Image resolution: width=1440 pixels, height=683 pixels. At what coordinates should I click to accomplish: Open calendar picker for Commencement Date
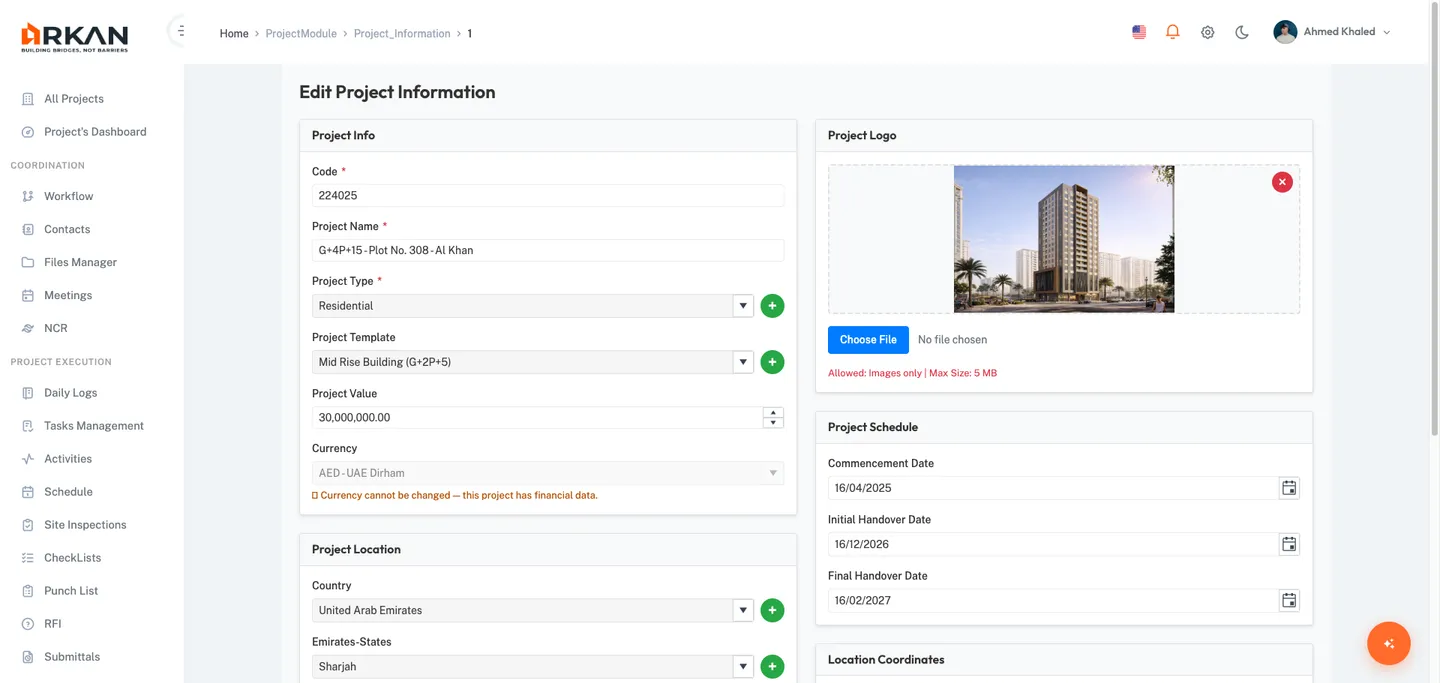point(1289,488)
